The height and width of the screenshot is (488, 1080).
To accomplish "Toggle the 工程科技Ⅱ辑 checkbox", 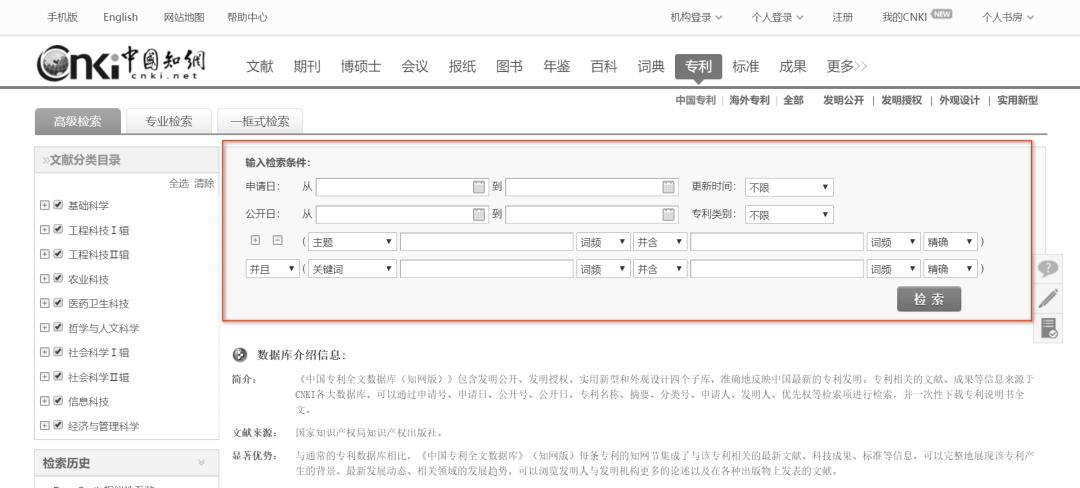I will pos(59,254).
